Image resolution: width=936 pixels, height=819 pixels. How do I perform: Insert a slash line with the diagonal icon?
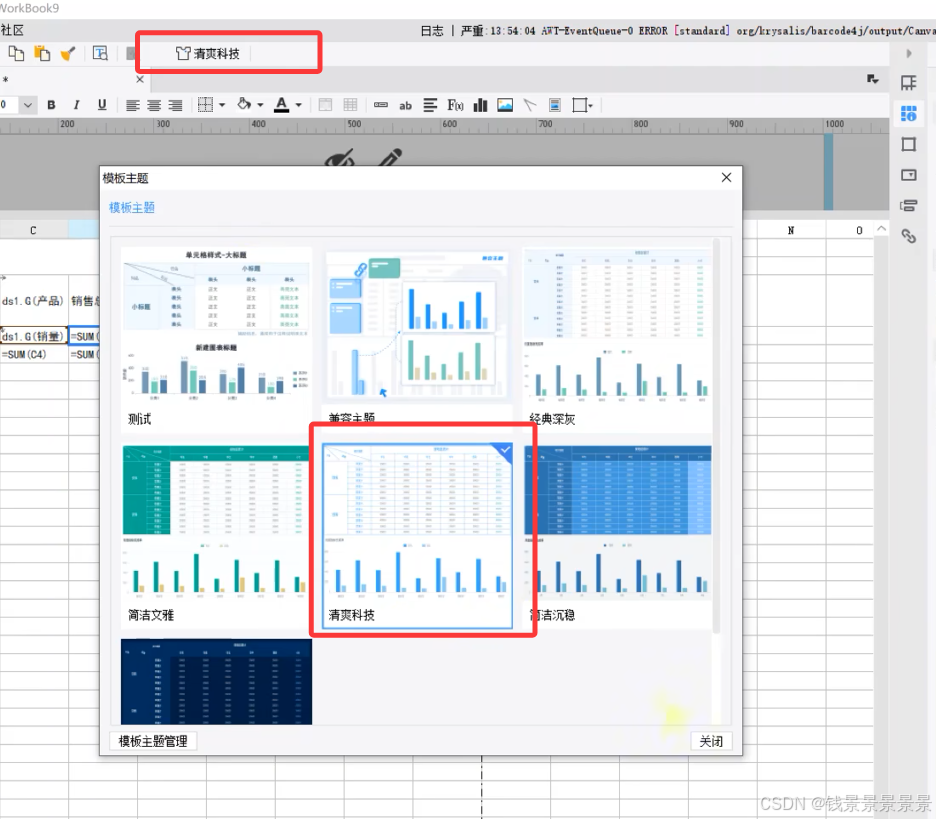(529, 105)
